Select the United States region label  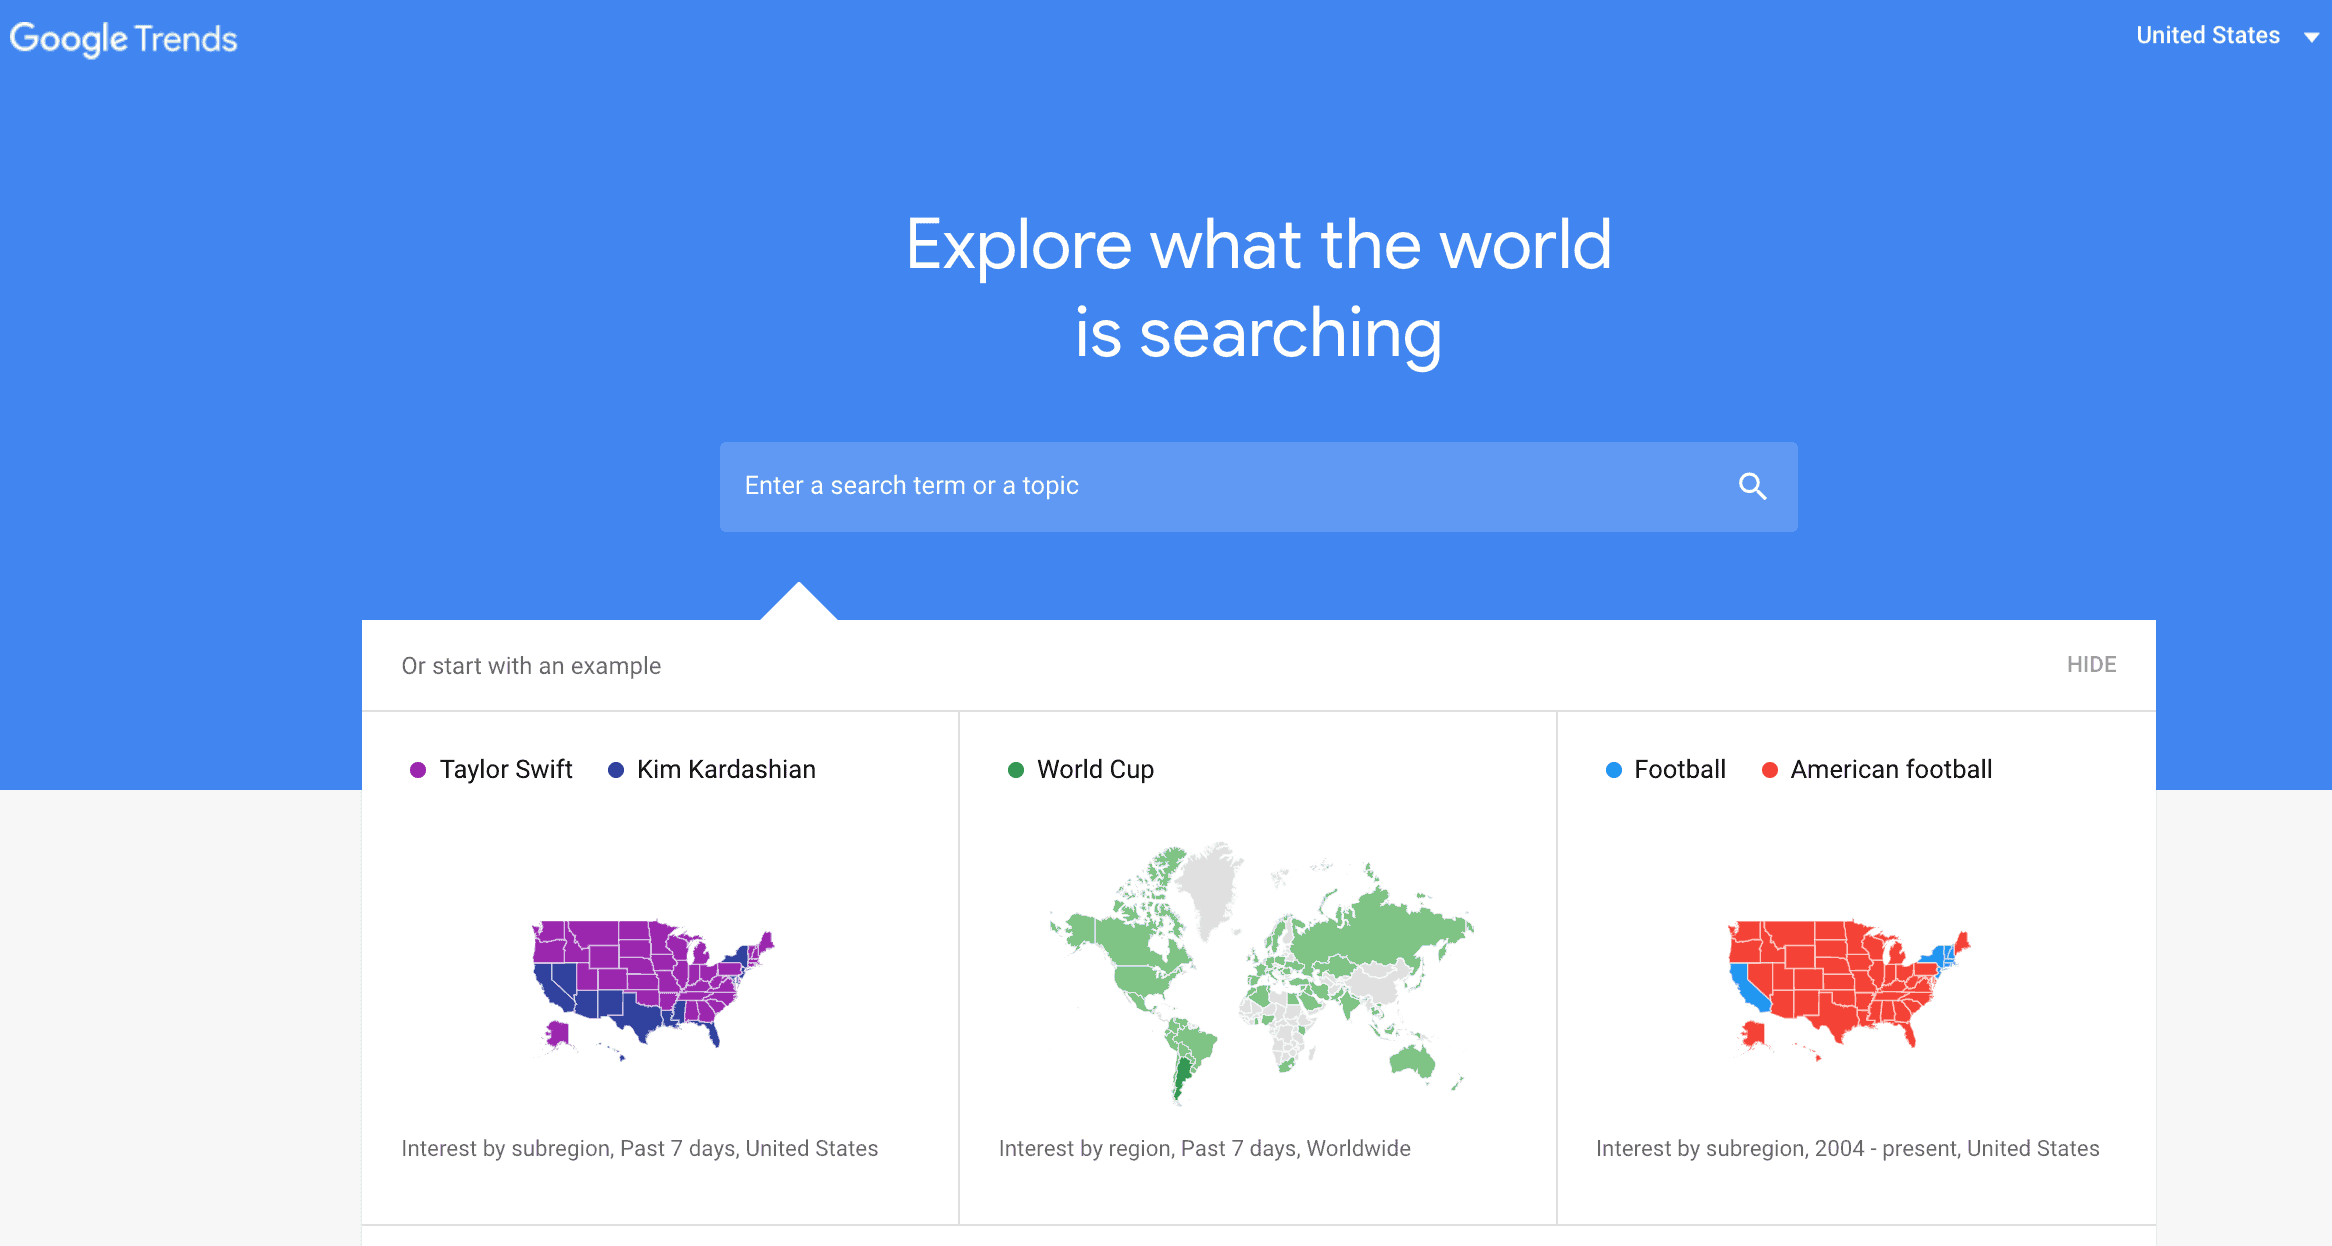point(2208,35)
